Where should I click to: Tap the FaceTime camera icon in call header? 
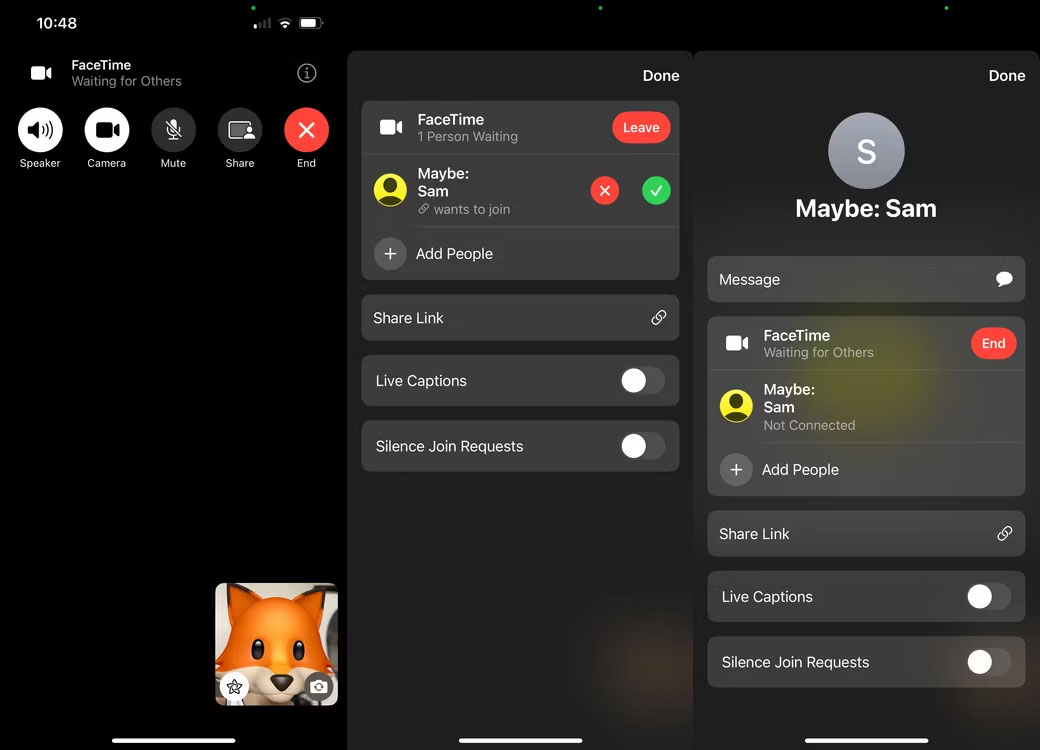[41, 73]
